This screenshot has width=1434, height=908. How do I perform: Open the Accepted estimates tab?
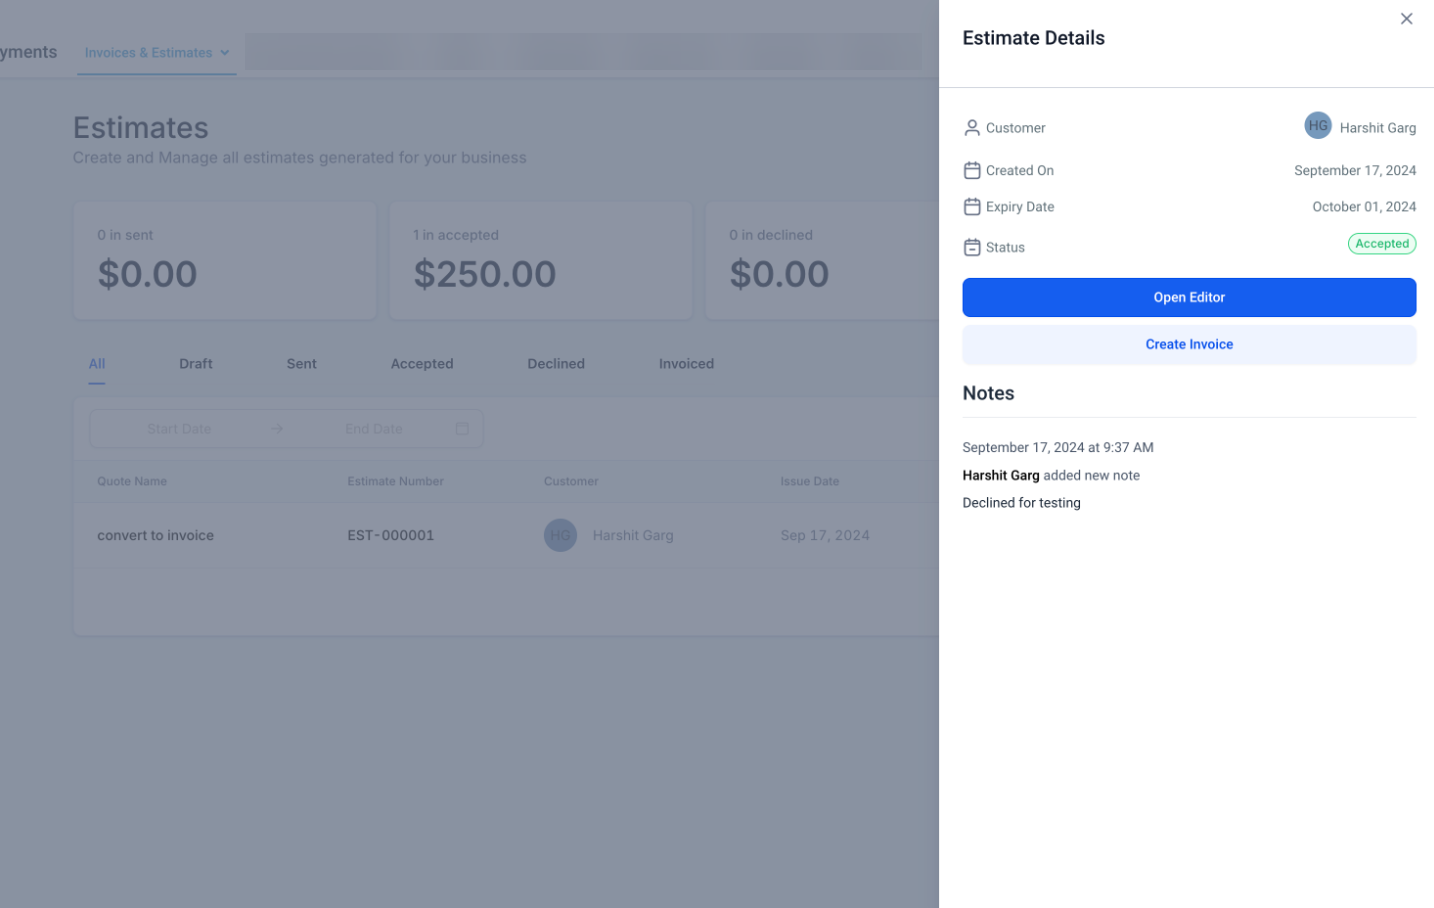point(422,364)
